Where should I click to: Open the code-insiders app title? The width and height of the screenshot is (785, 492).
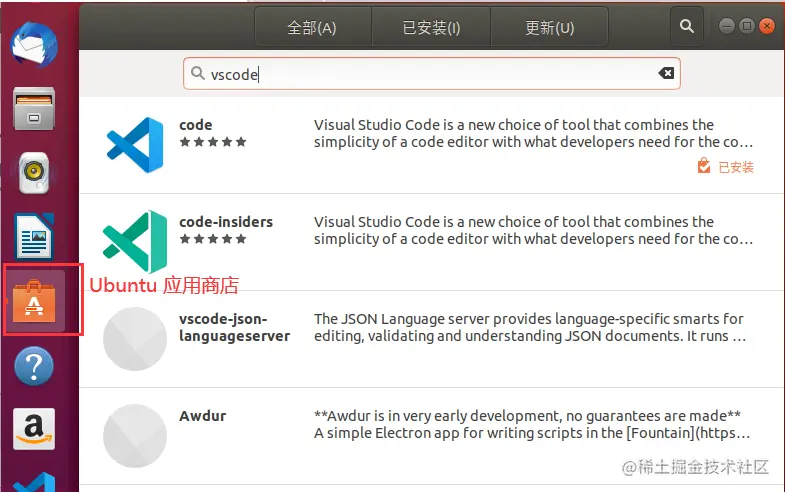coord(226,222)
